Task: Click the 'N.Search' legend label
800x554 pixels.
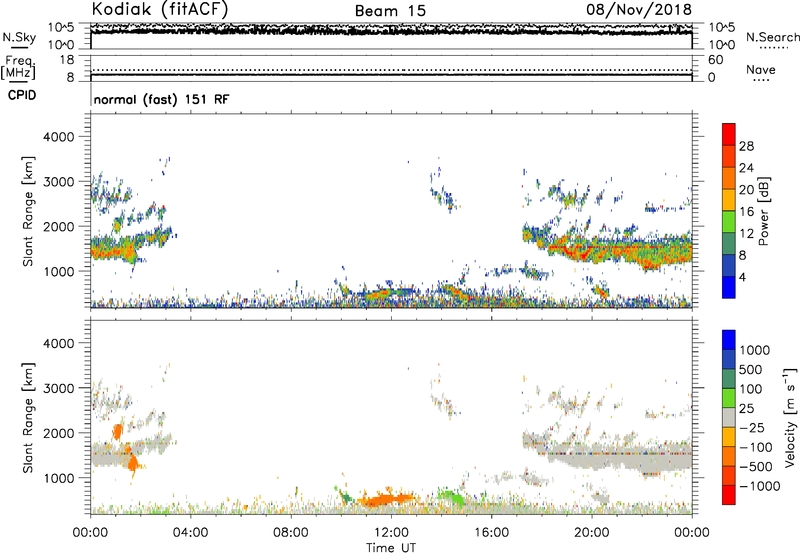Action: point(772,37)
